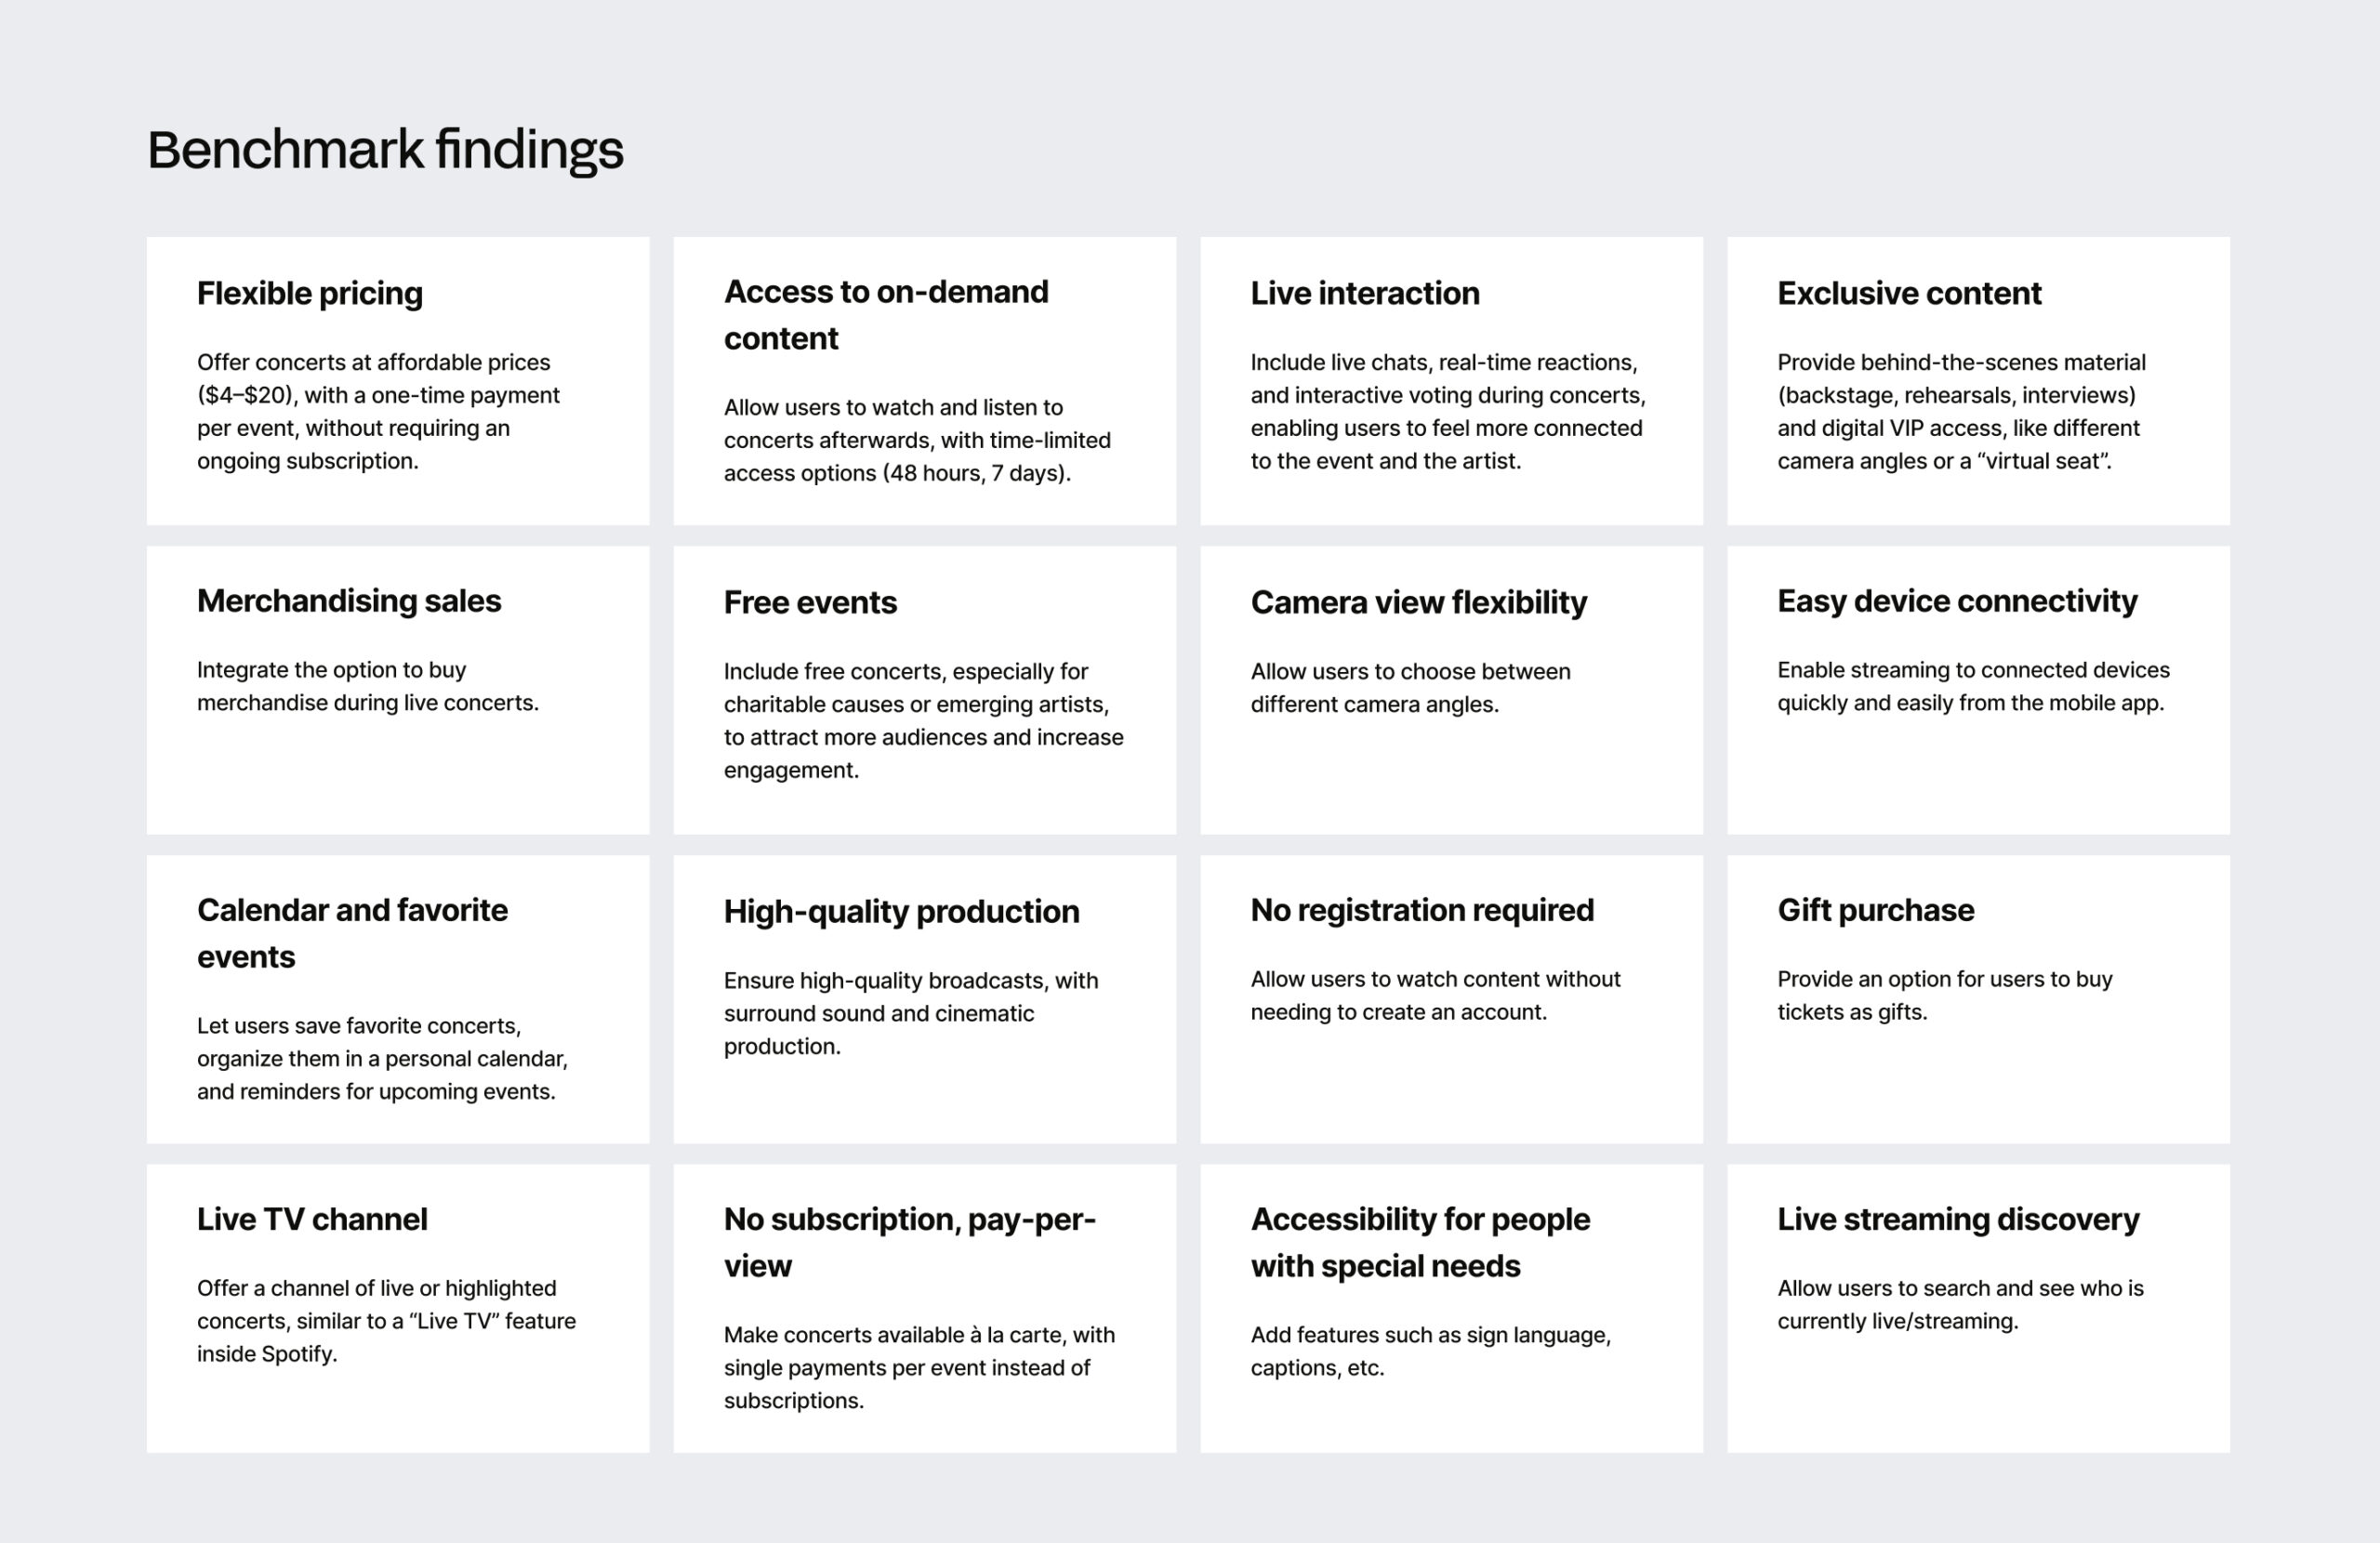Click the "High-quality production" card title
This screenshot has width=2380, height=1543.
901,911
